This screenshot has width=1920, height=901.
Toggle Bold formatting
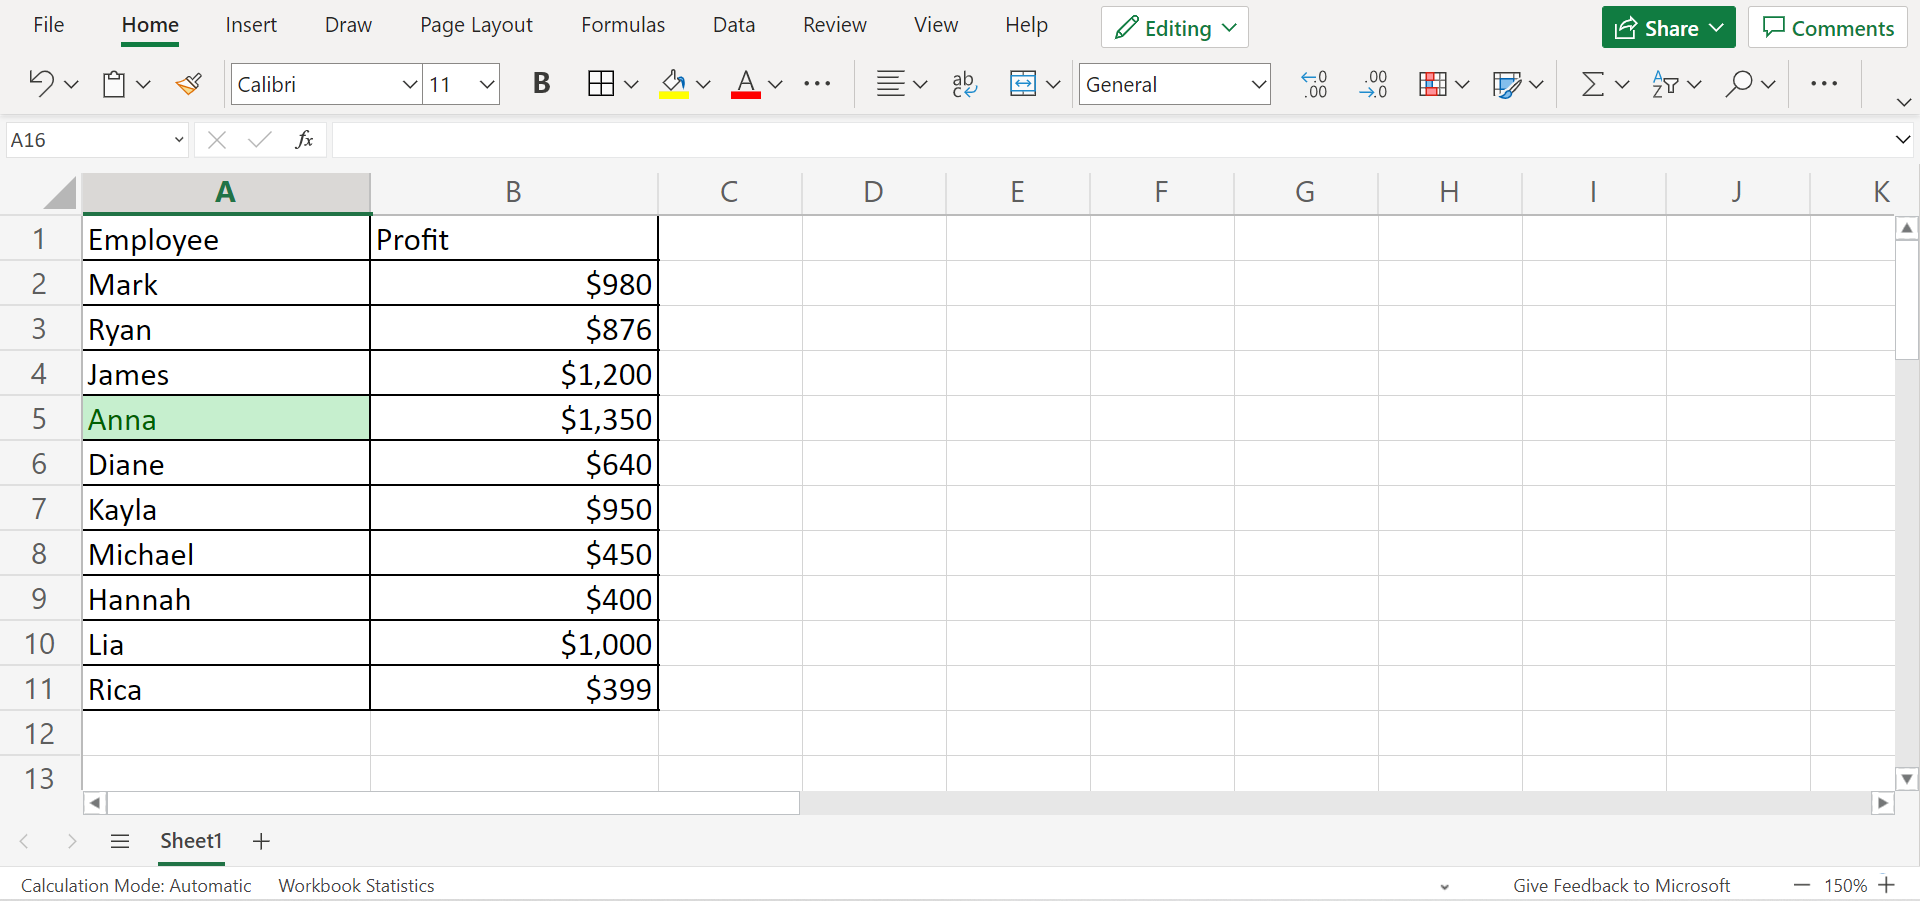(541, 84)
